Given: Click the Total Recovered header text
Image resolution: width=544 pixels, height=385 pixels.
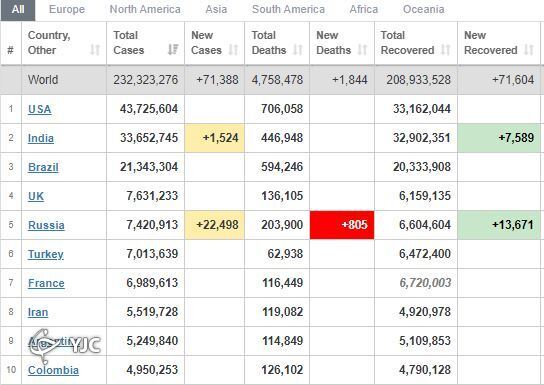Looking at the screenshot, I should tap(407, 43).
